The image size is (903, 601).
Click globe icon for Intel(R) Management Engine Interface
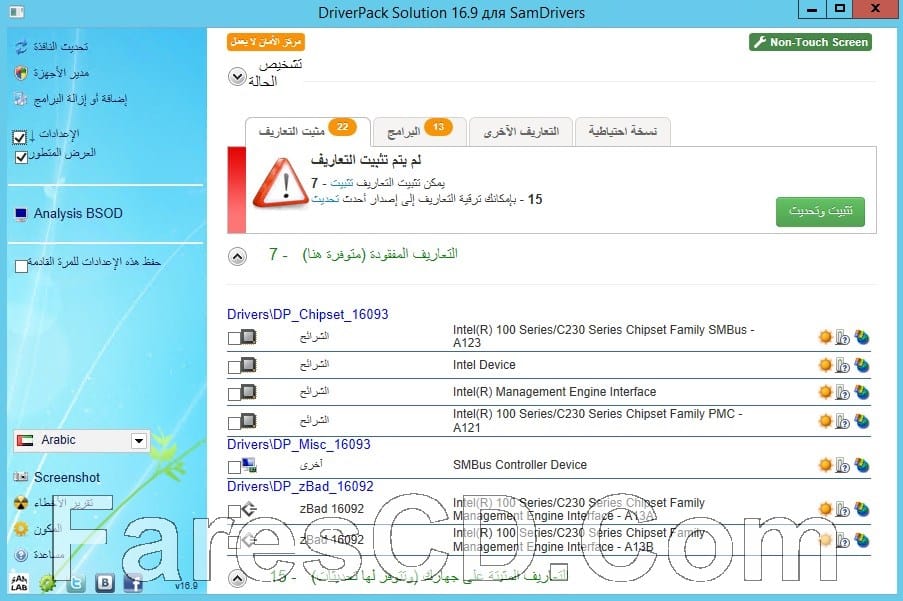click(862, 392)
